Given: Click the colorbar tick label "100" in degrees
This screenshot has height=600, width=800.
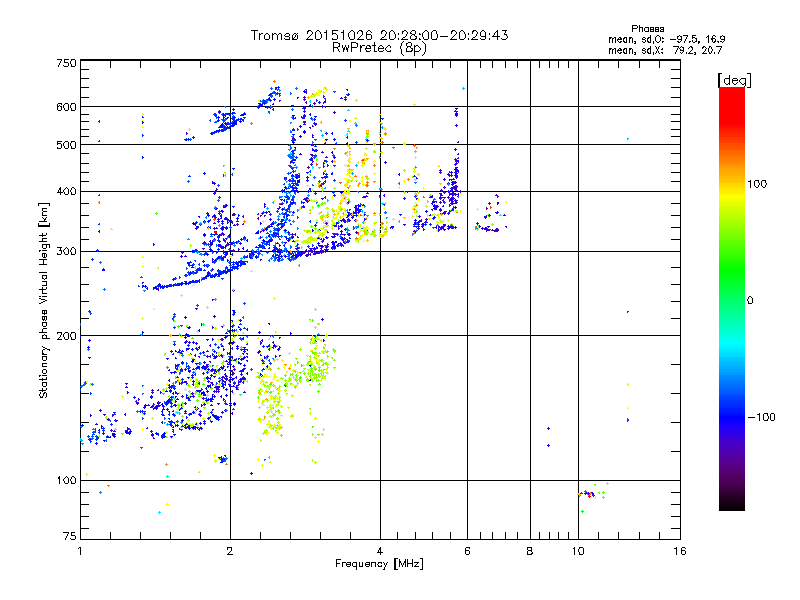Looking at the screenshot, I should (757, 184).
